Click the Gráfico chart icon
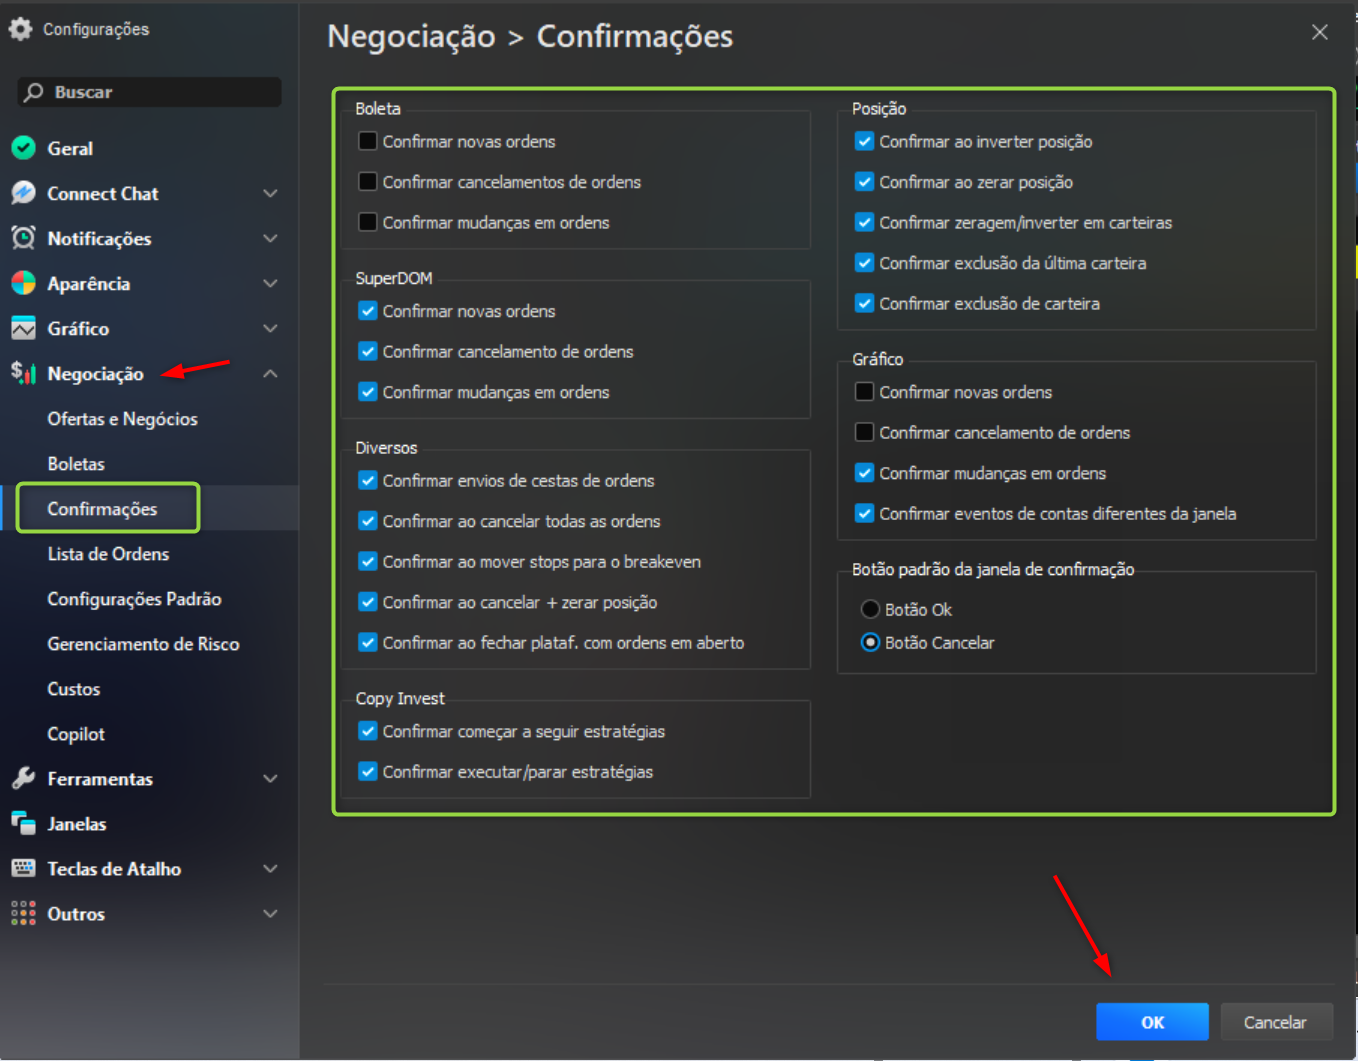Viewport: 1358px width, 1061px height. coord(23,328)
